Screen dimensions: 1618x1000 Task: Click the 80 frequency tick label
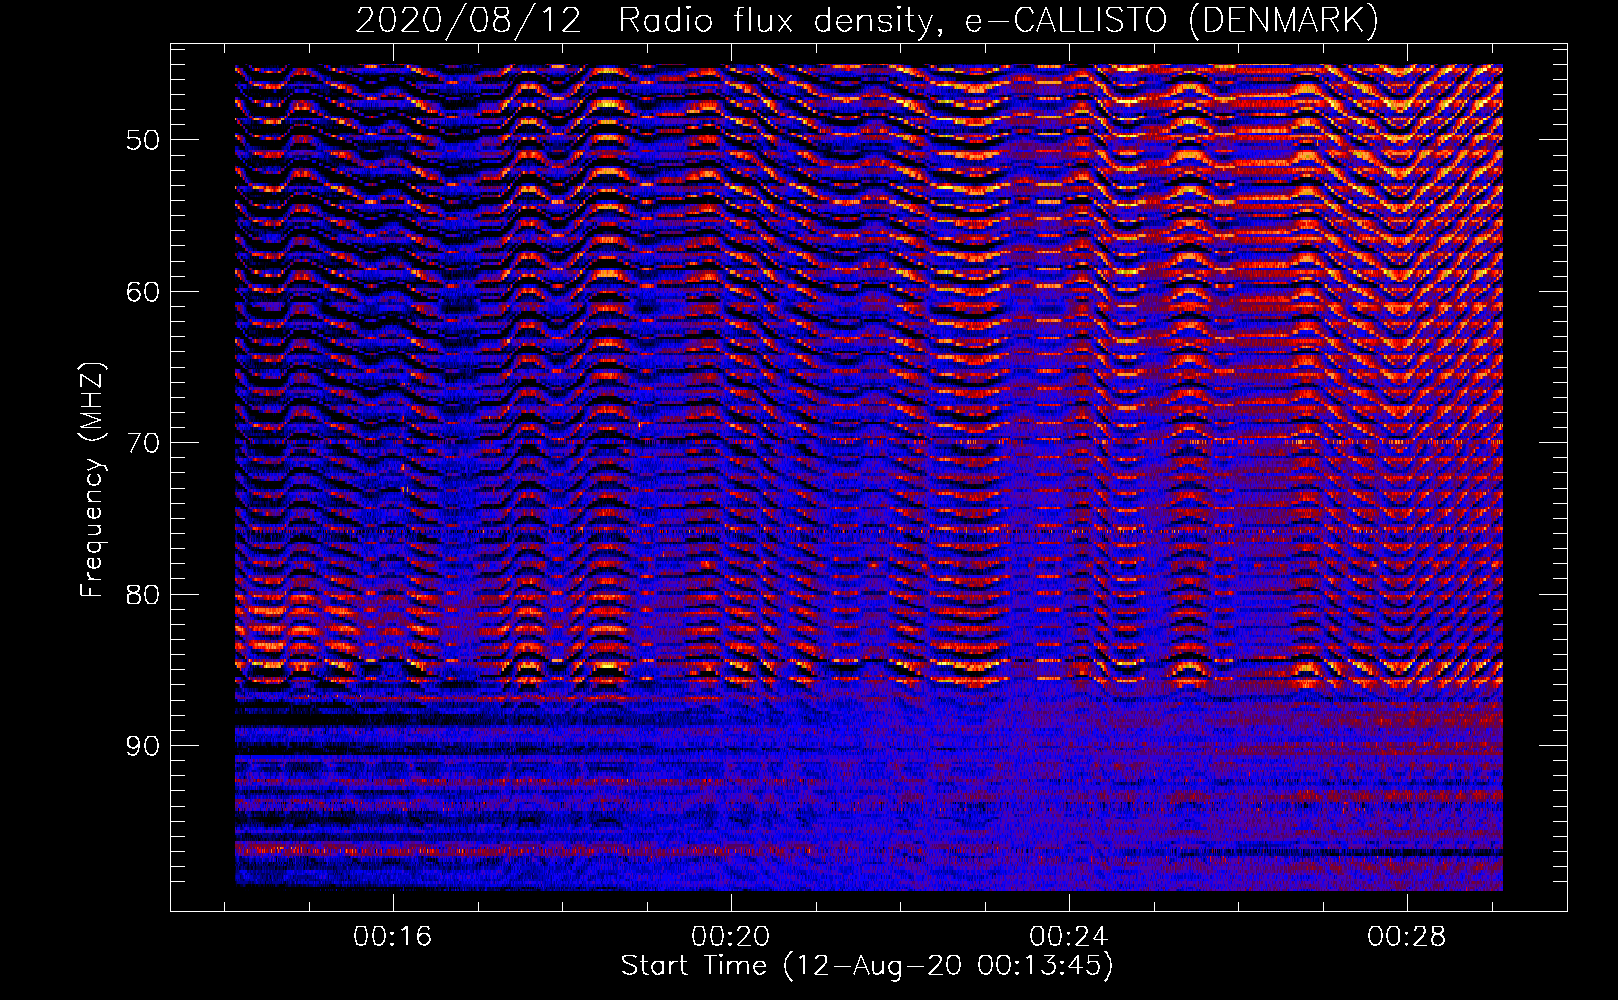(x=142, y=595)
